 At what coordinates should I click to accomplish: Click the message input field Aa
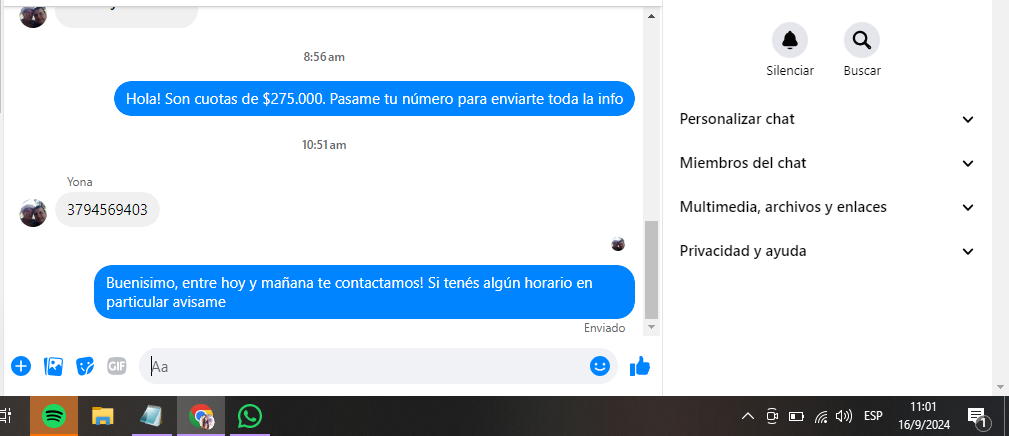[x=367, y=367]
